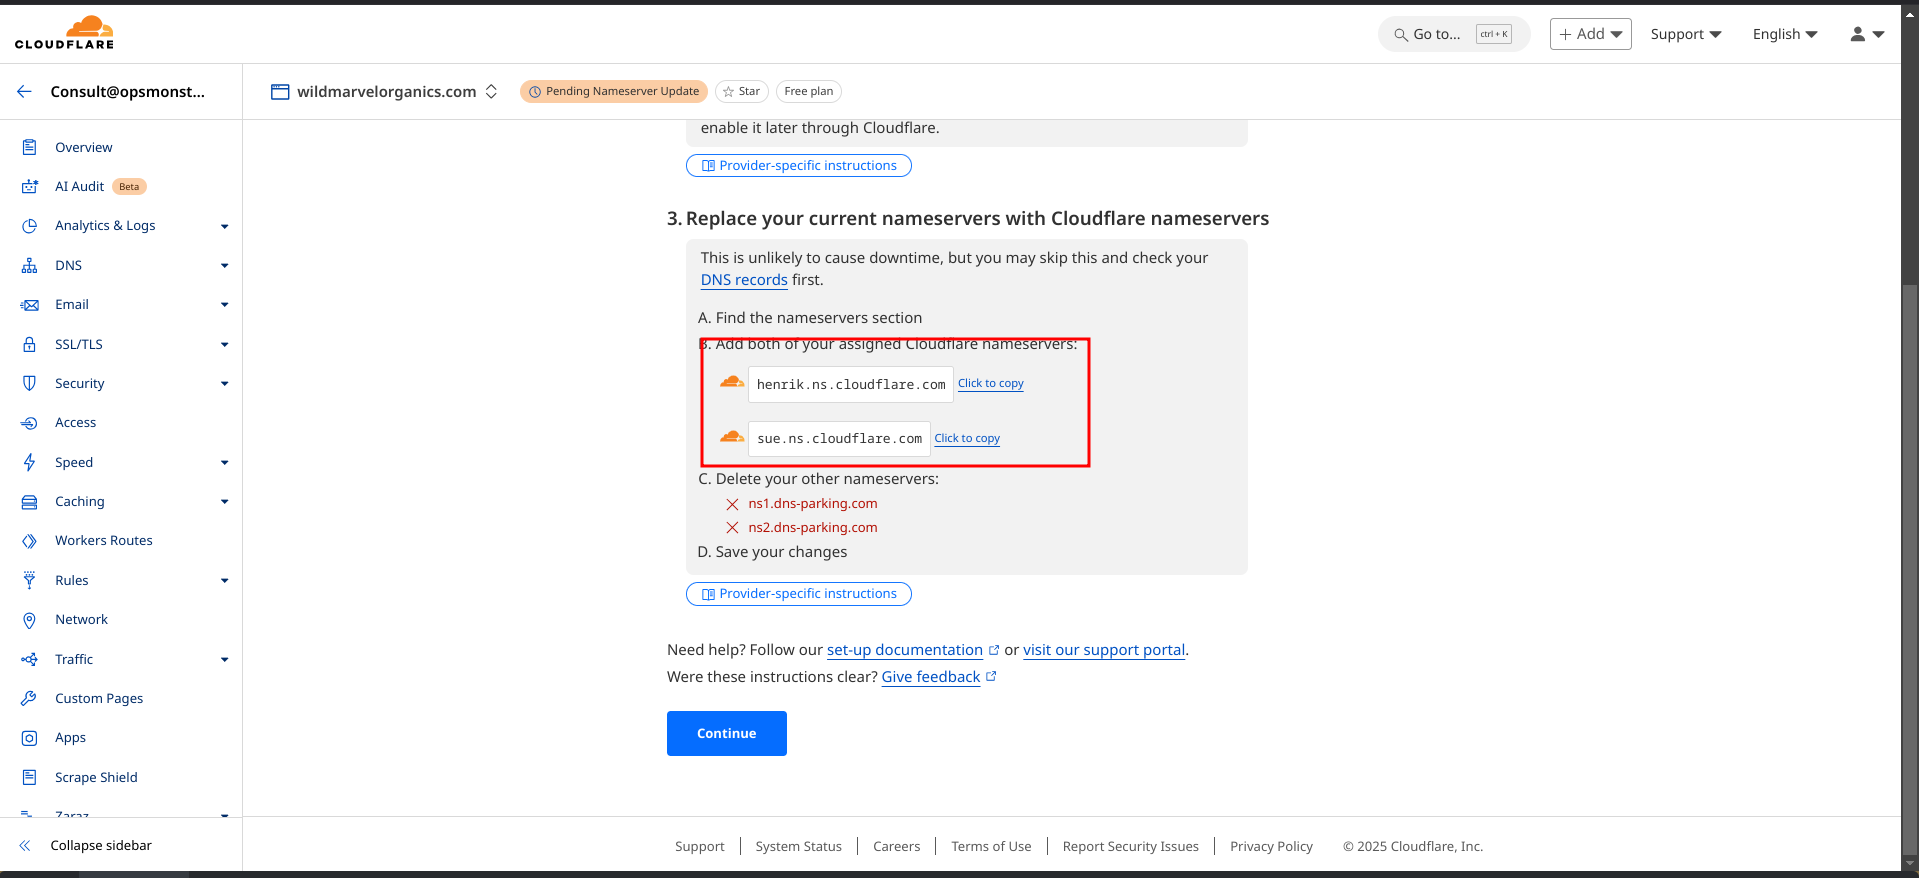Screen dimensions: 1919x878
Task: Open the domain switcher for wildmarvelorganics.com
Action: tap(491, 91)
